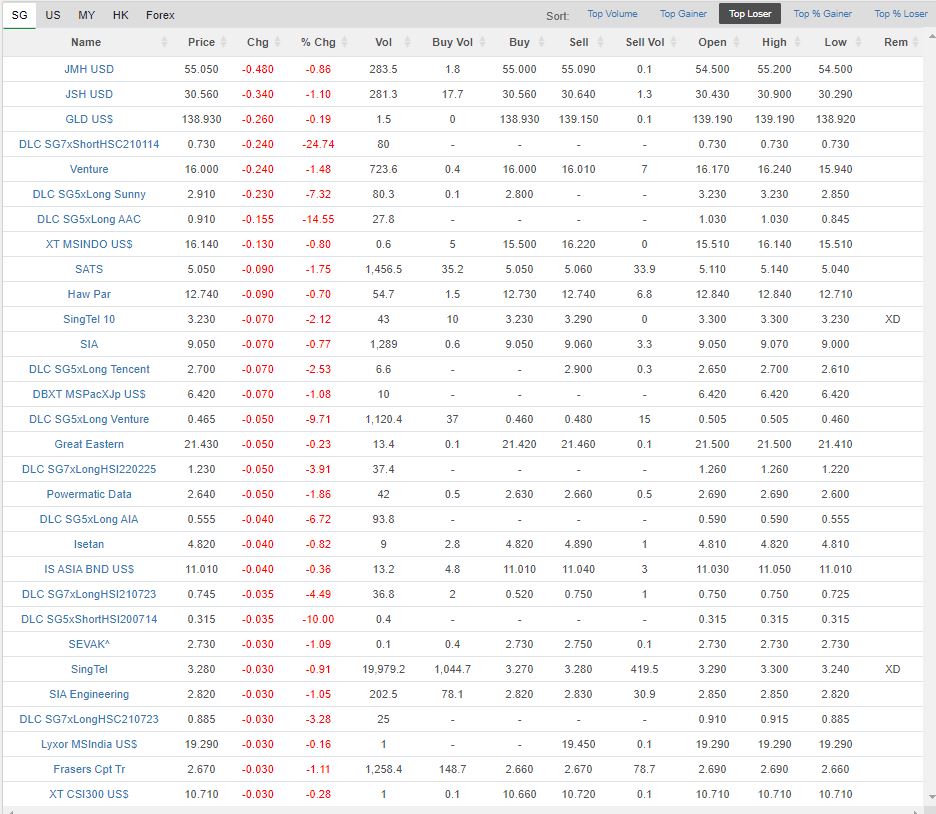Open DLC SG5xLong Tencent link
Viewport: 936px width, 814px height.
[x=89, y=370]
